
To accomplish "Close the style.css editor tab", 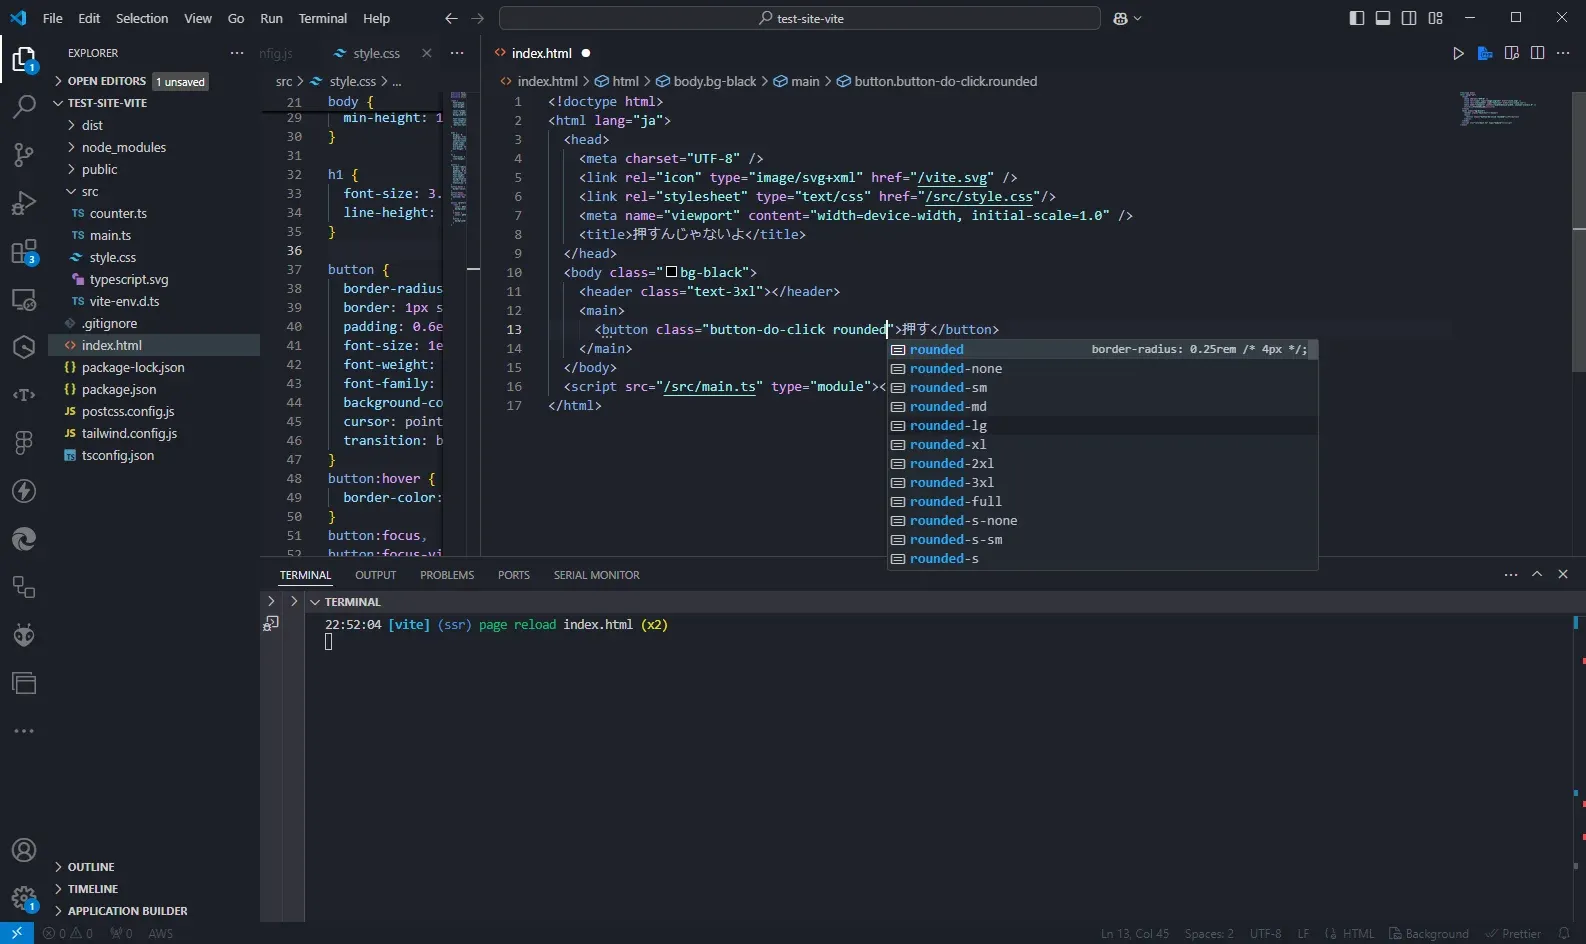I will (427, 53).
